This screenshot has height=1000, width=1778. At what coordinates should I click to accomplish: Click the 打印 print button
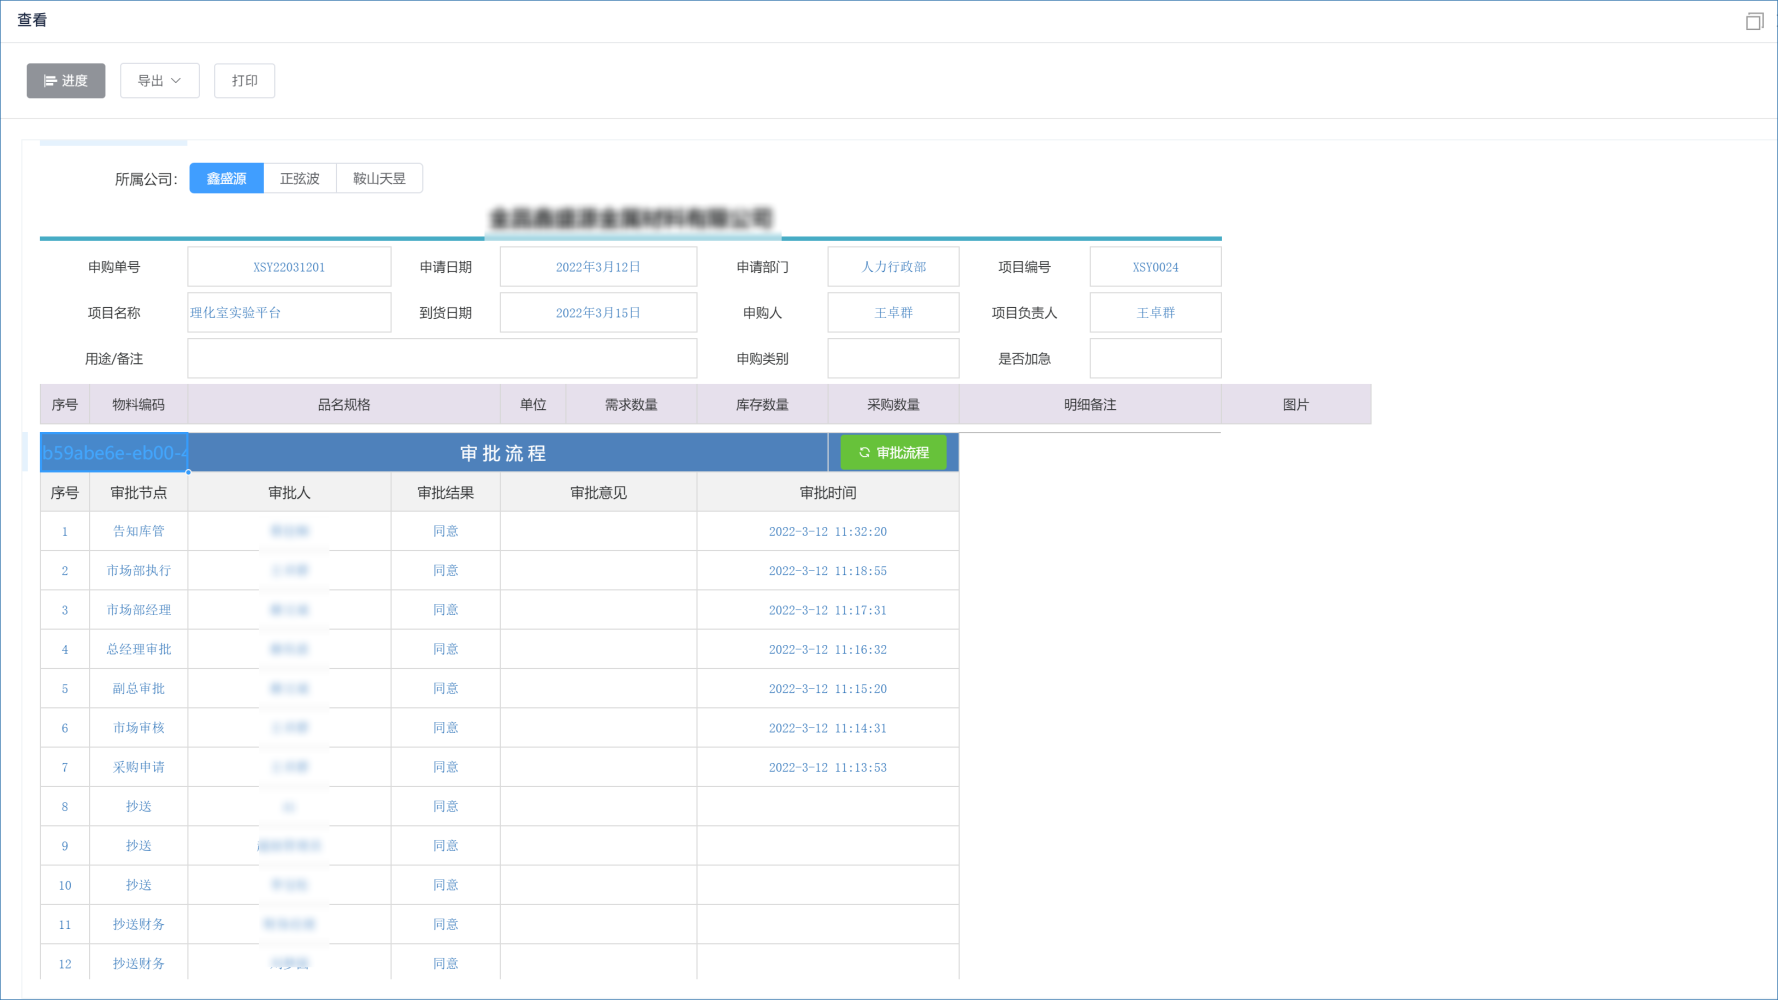[x=245, y=81]
